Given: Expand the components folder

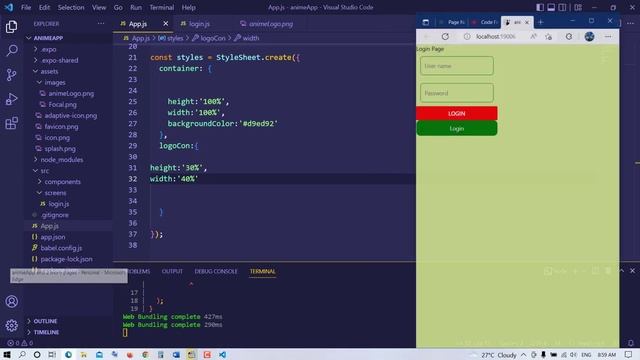Looking at the screenshot, I should tap(62, 182).
